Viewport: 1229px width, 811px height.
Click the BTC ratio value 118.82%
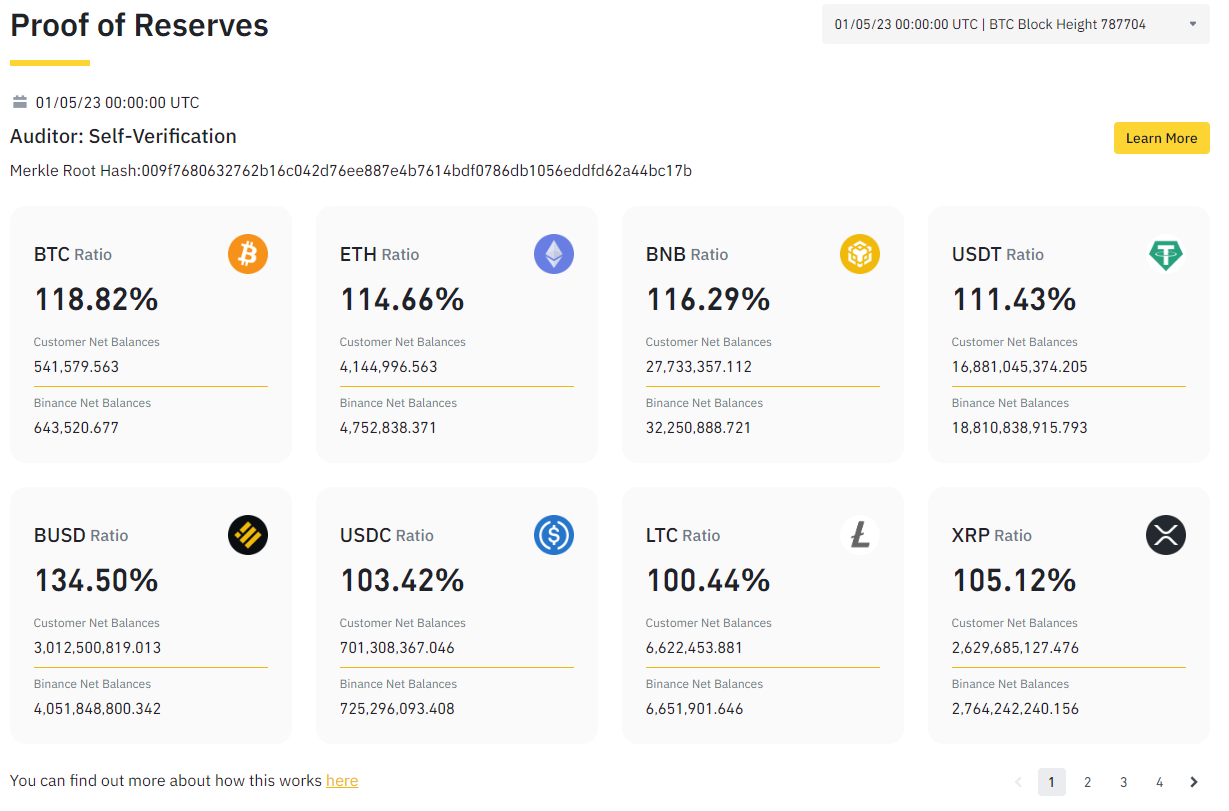tap(97, 299)
